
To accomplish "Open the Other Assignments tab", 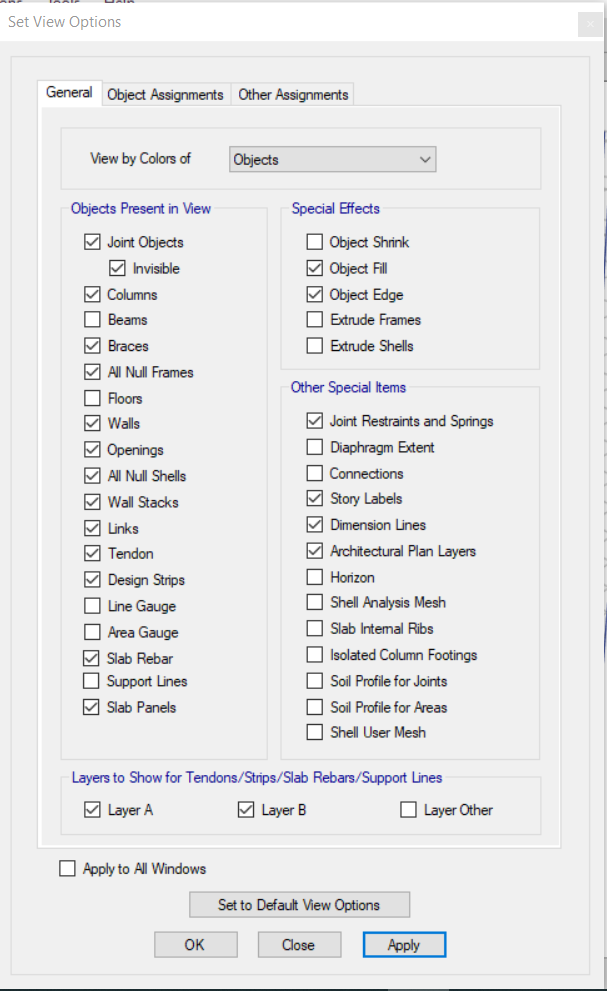I will pyautogui.click(x=293, y=94).
